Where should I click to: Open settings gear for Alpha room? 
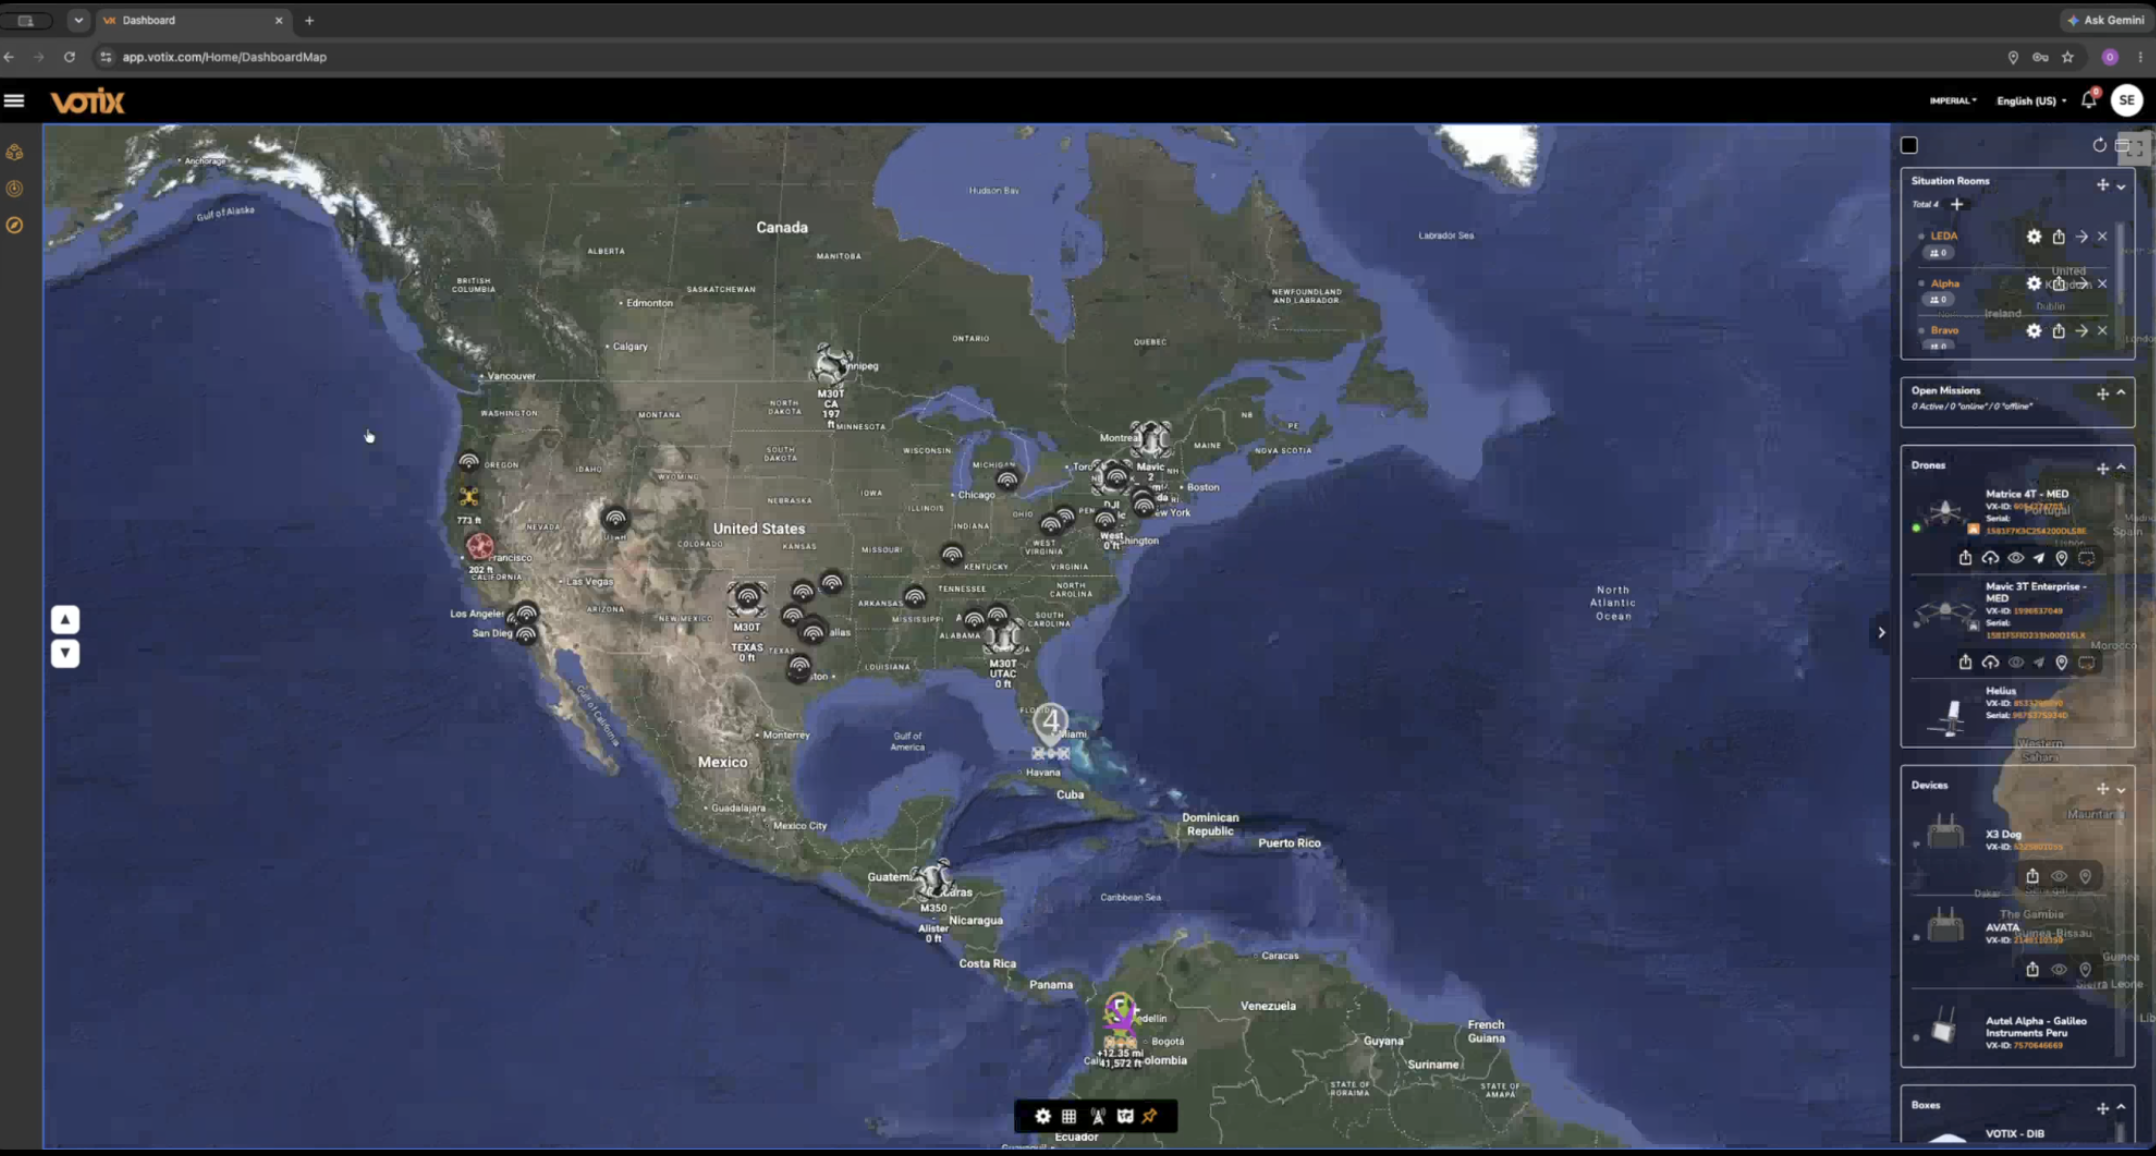click(2034, 284)
